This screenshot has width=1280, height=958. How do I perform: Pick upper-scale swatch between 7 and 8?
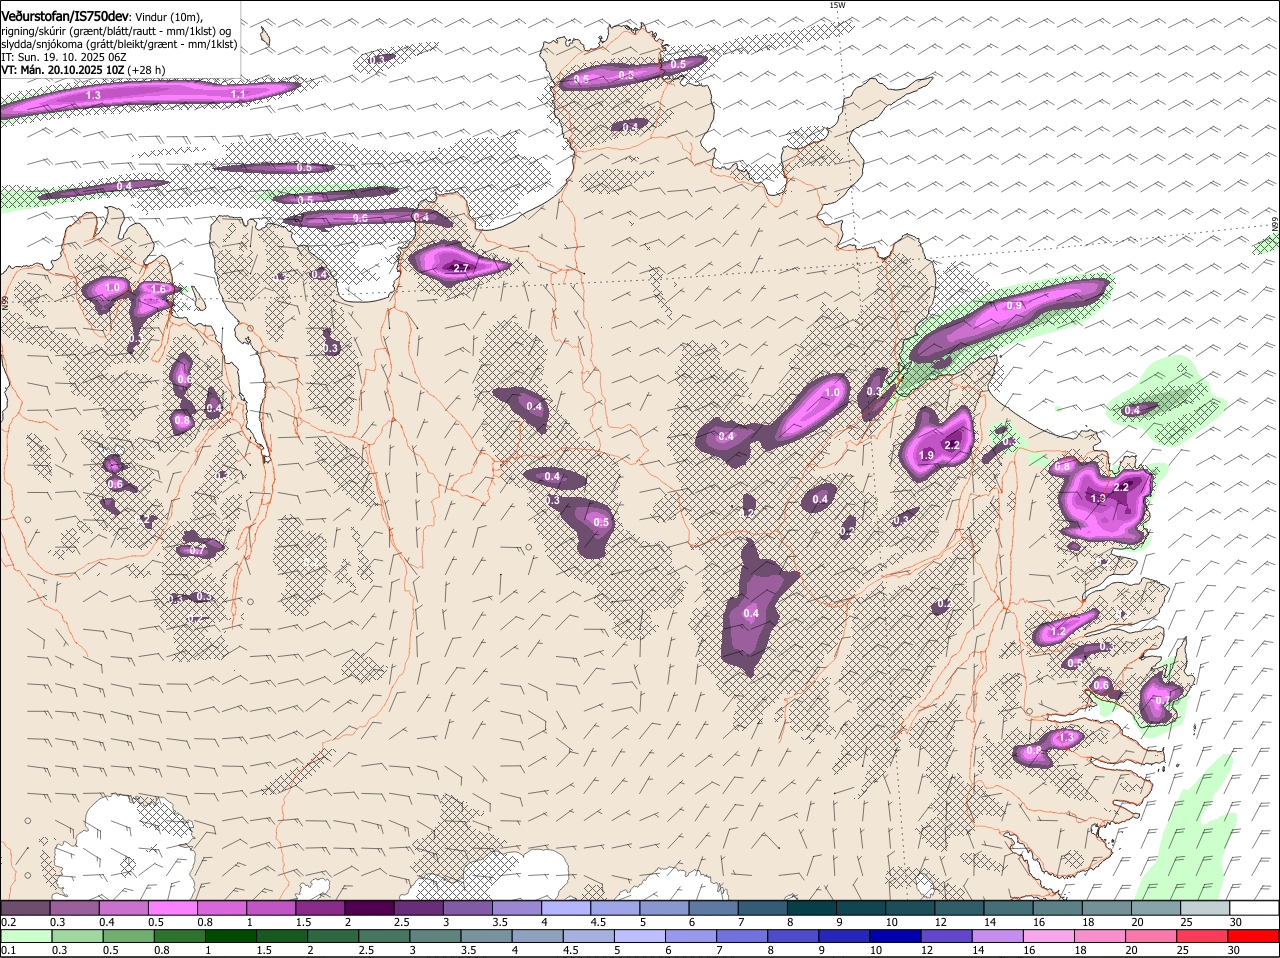click(x=763, y=908)
